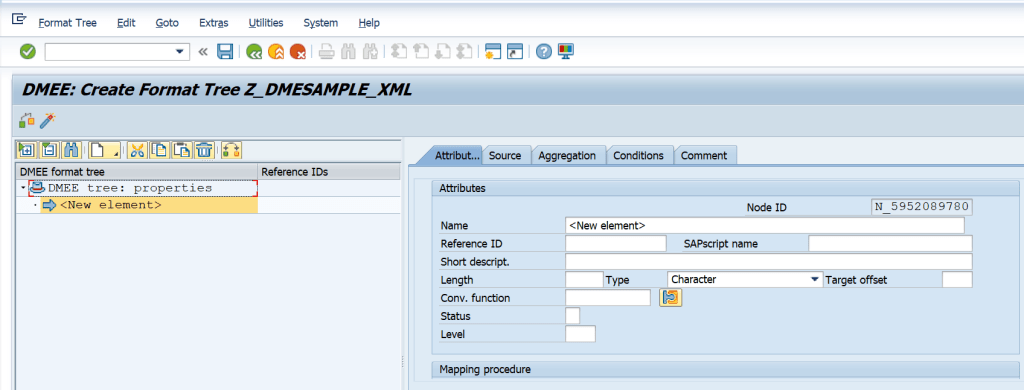The width and height of the screenshot is (1024, 390).
Task: Click the Node ID field N_5952089780
Action: click(x=922, y=207)
